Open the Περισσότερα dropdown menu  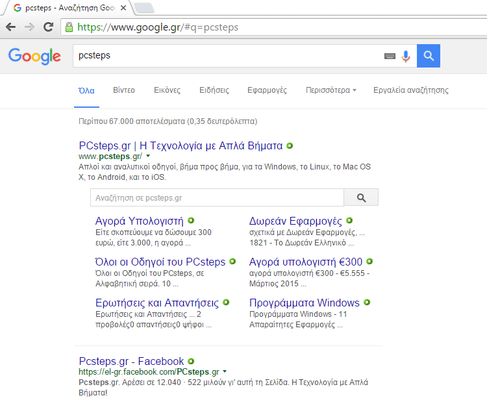coord(331,90)
